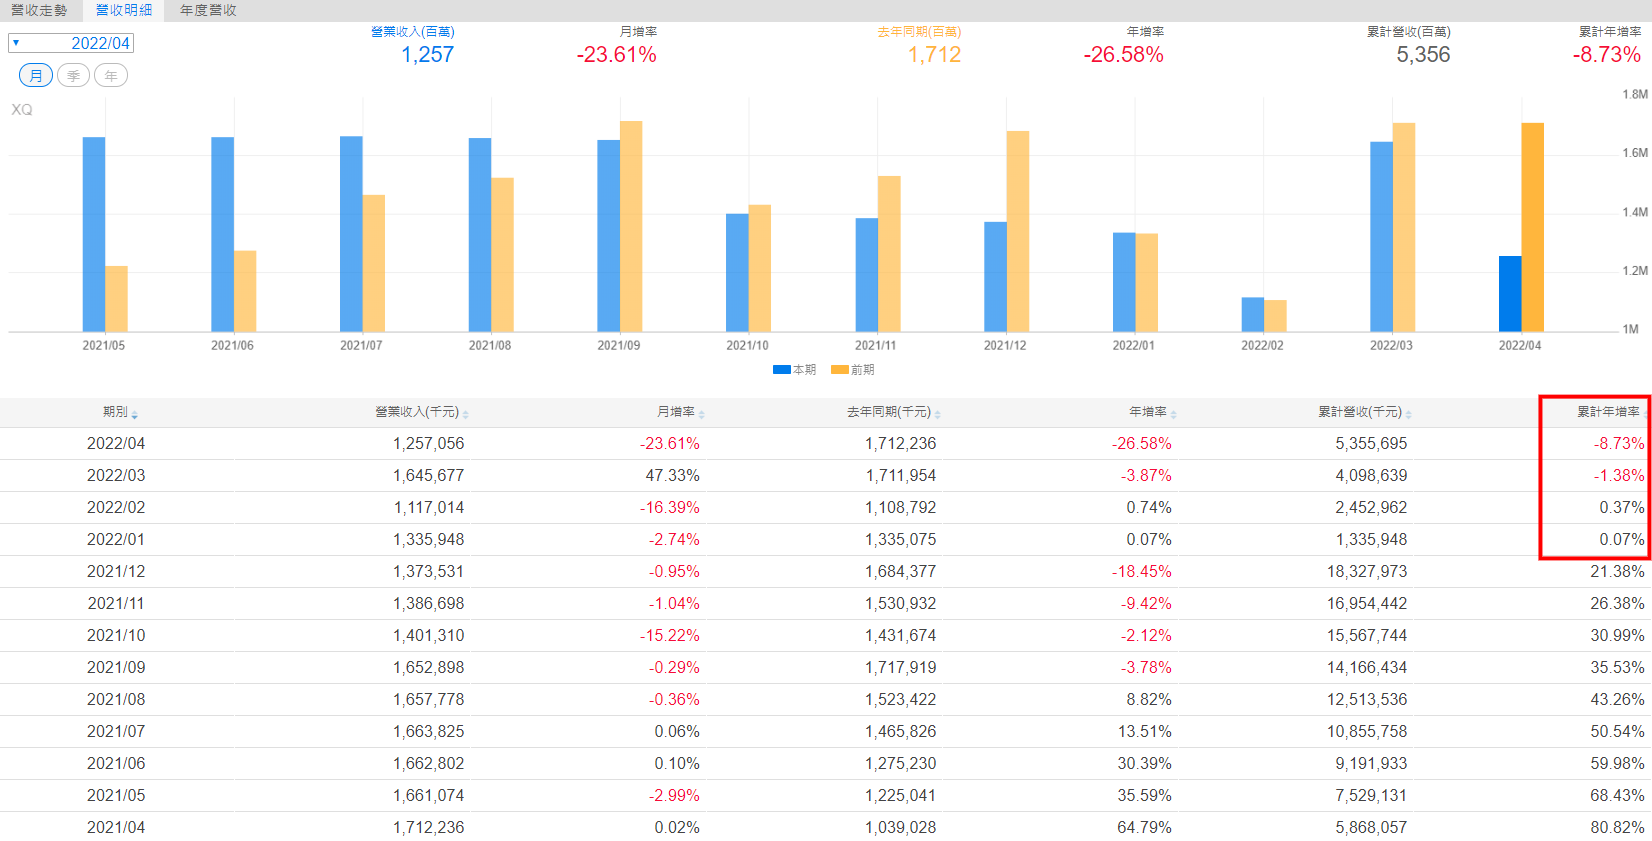This screenshot has height=841, width=1652.
Task: Select the 2021/06 table row period cell
Action: (116, 763)
